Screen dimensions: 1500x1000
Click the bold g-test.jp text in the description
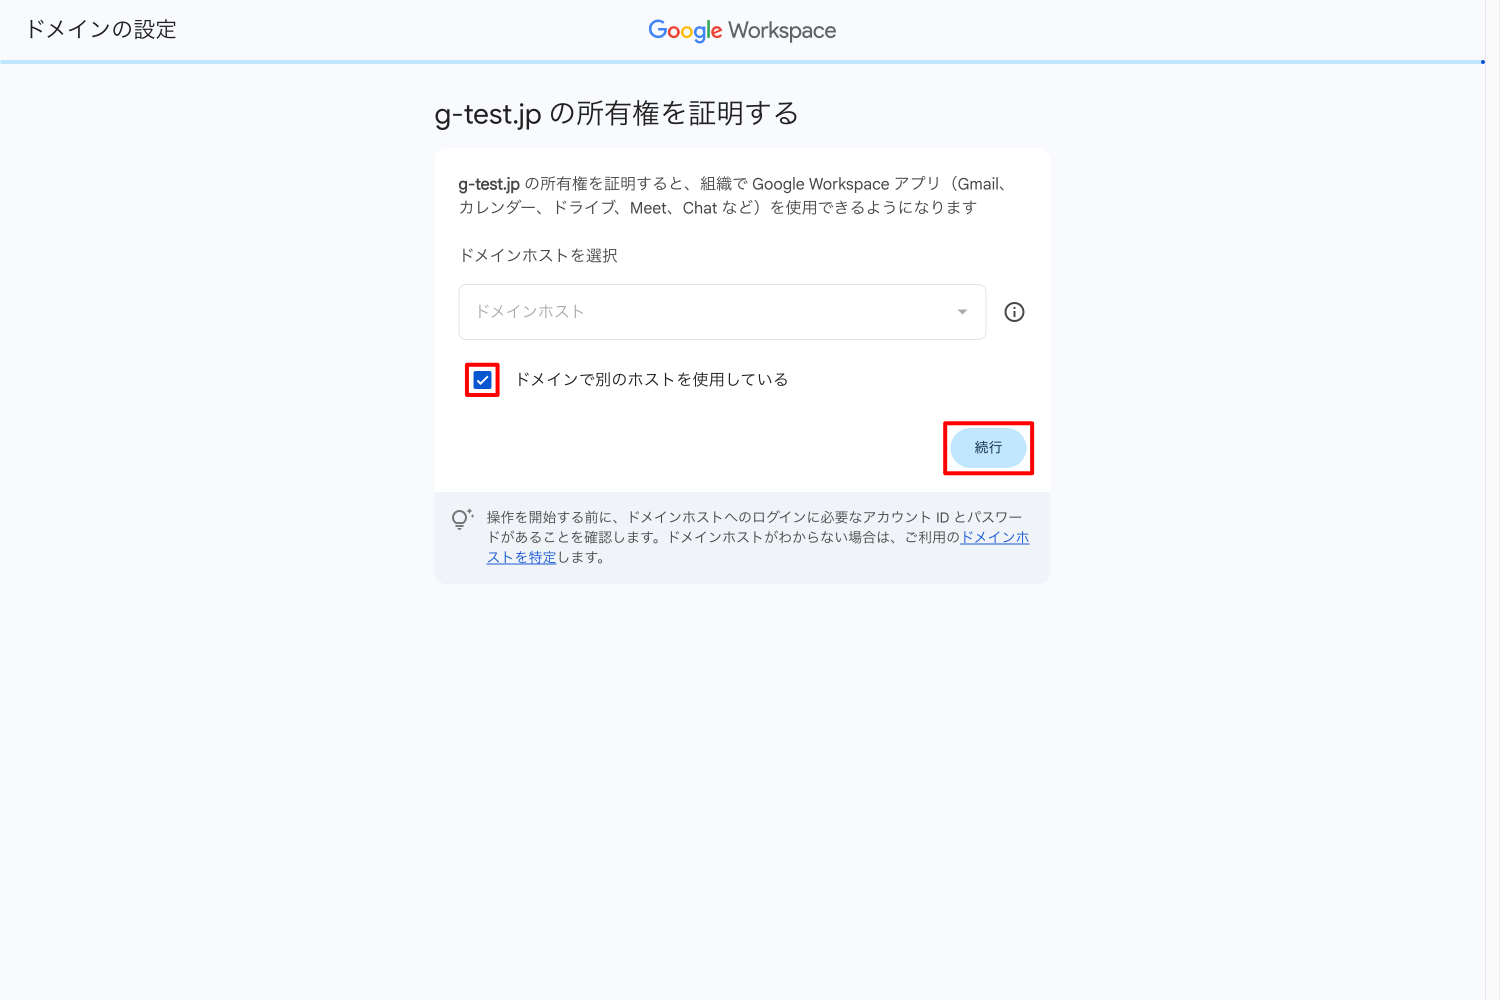(489, 184)
